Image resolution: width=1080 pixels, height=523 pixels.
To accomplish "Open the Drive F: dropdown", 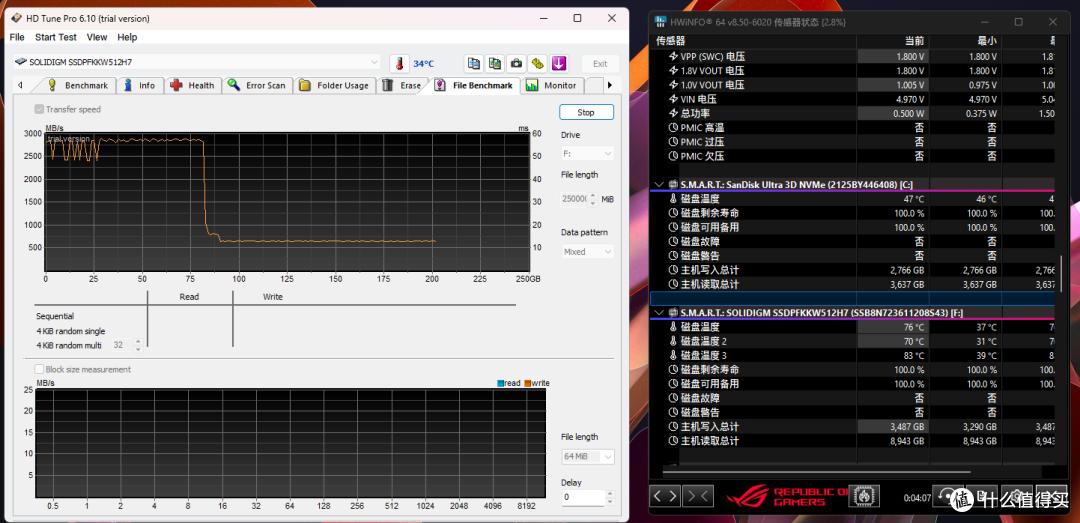I will [588, 153].
